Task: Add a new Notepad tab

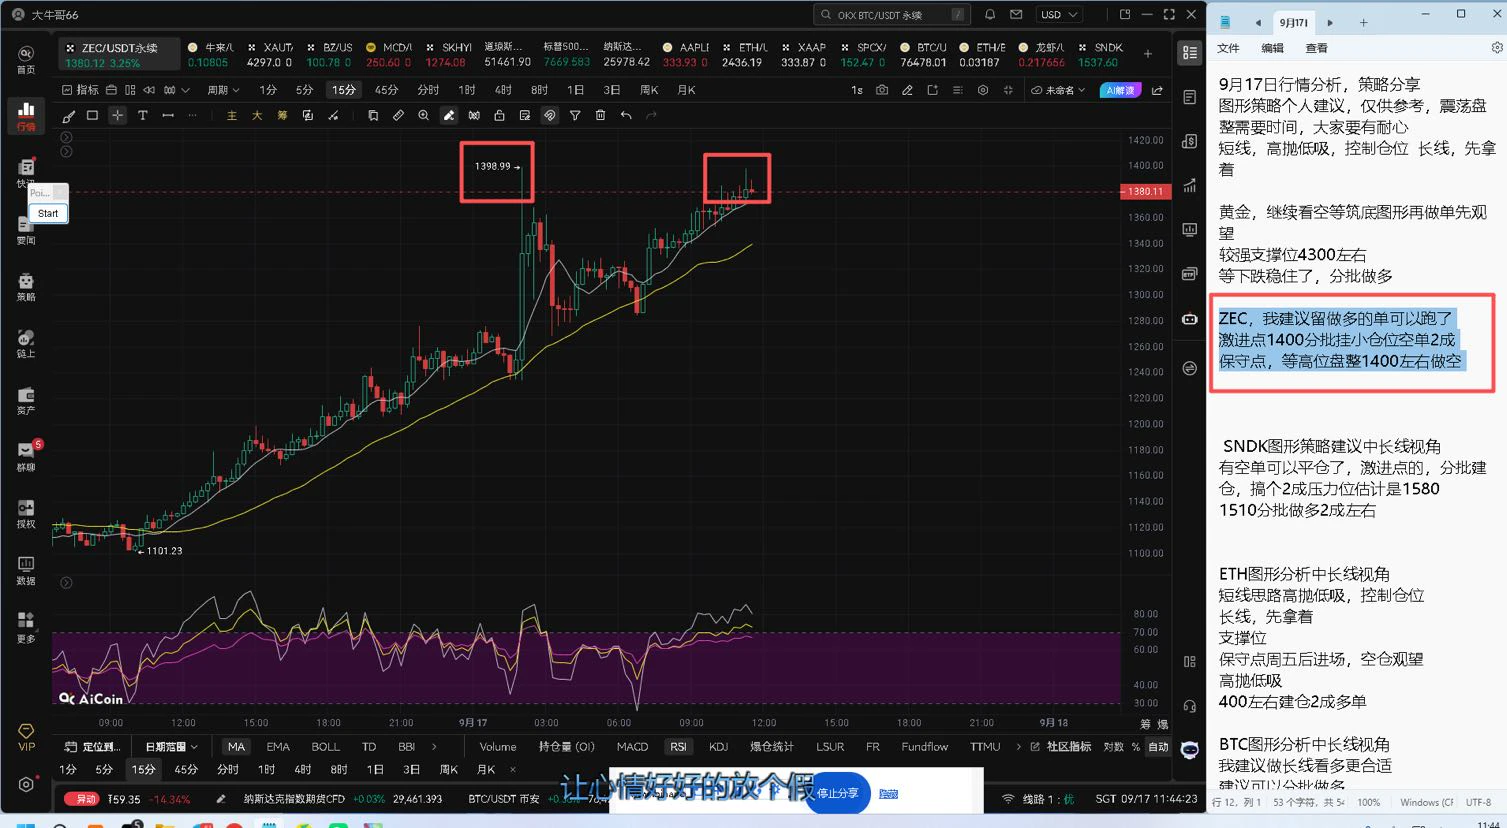Action: tap(1363, 22)
